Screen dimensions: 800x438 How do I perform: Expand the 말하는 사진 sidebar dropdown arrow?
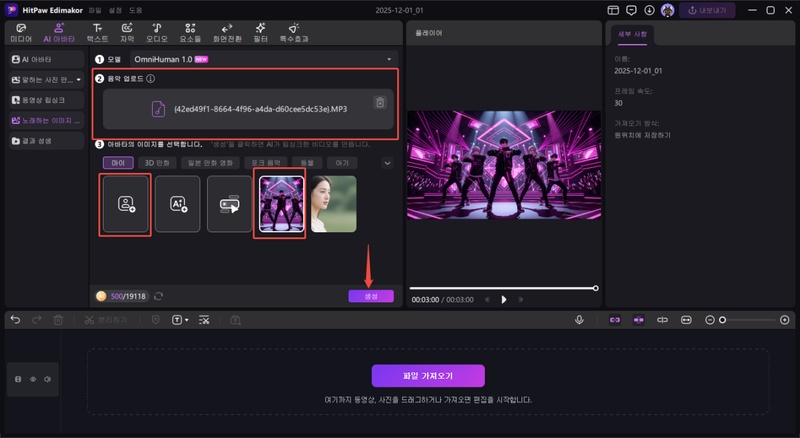pos(79,80)
